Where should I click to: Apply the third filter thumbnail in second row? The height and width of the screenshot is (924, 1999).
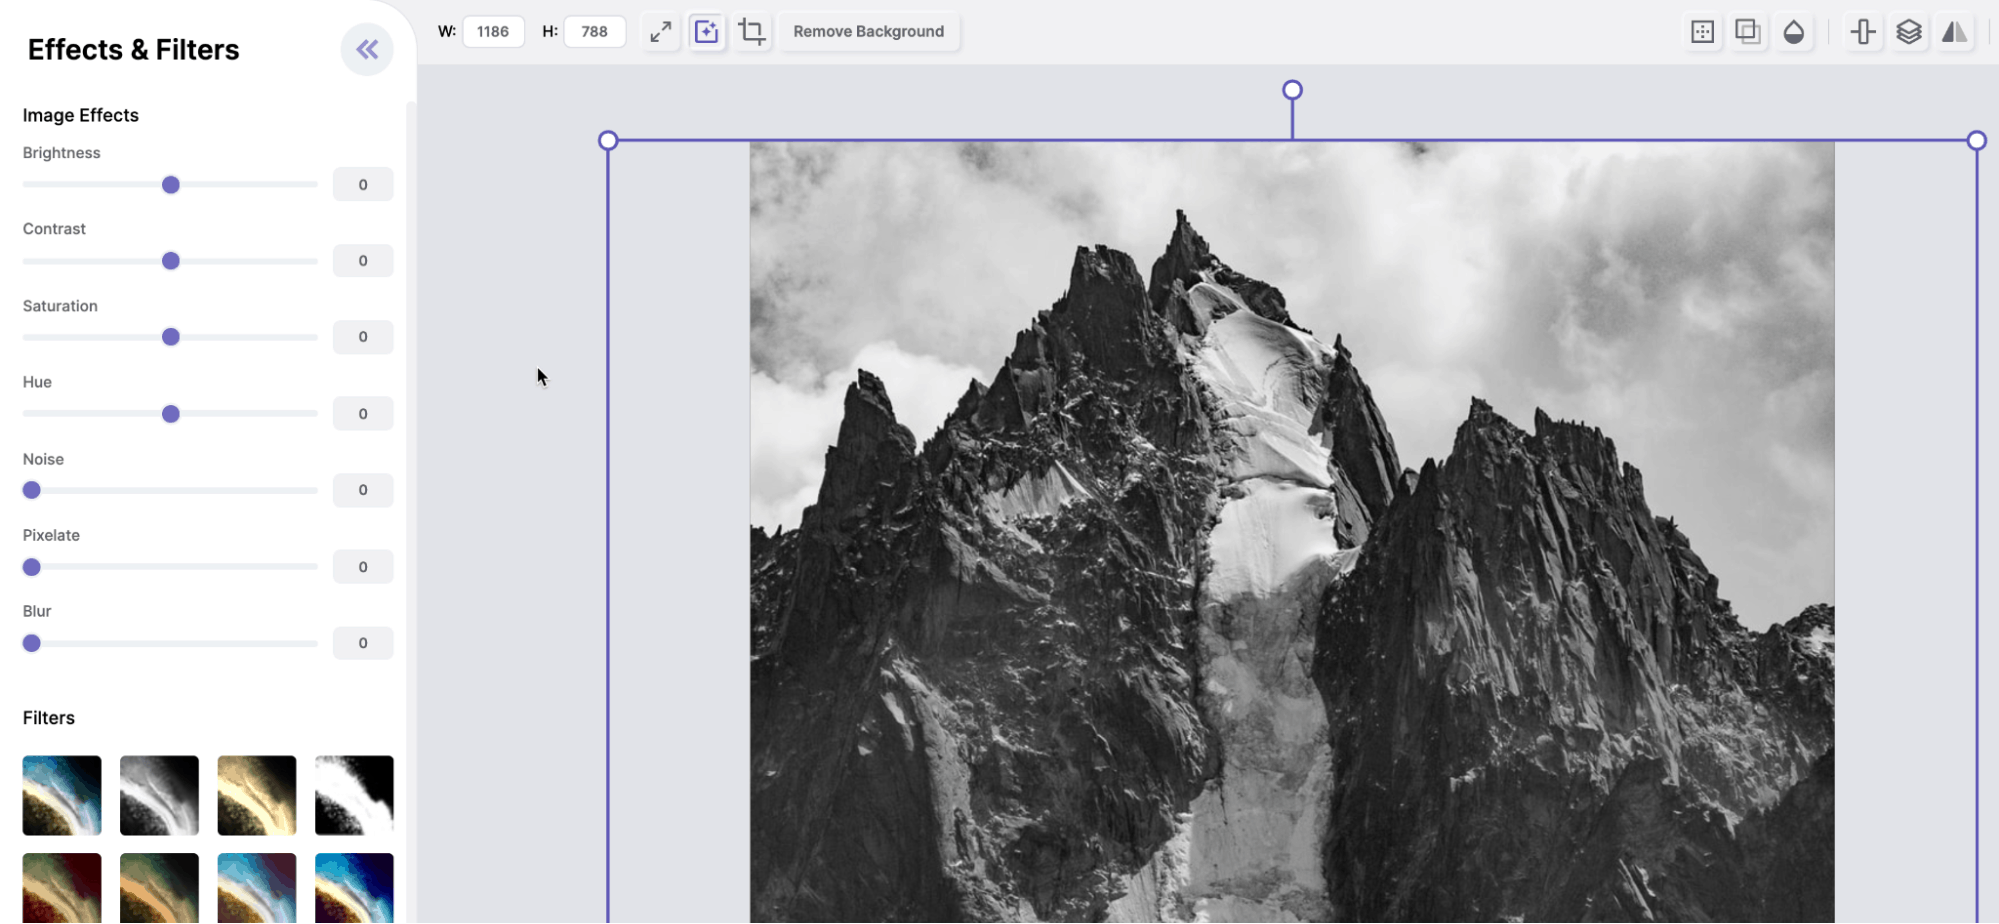257,888
